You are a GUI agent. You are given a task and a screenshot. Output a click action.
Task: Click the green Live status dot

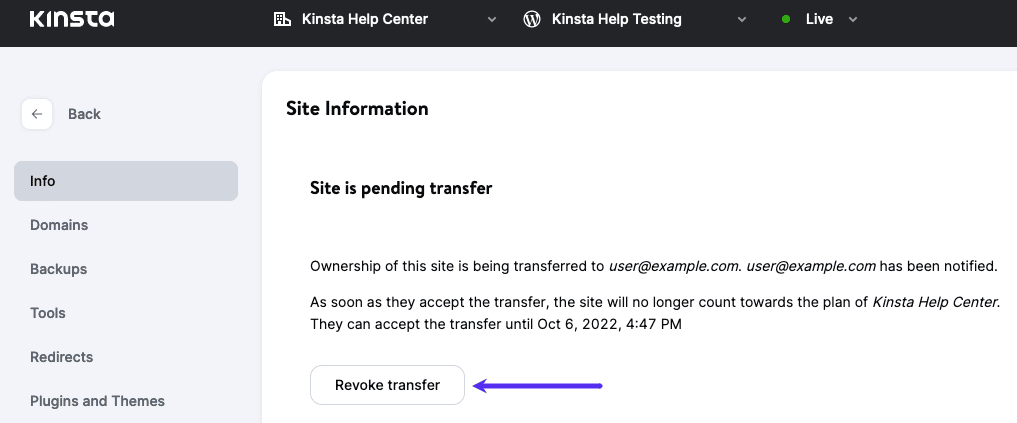(x=786, y=19)
